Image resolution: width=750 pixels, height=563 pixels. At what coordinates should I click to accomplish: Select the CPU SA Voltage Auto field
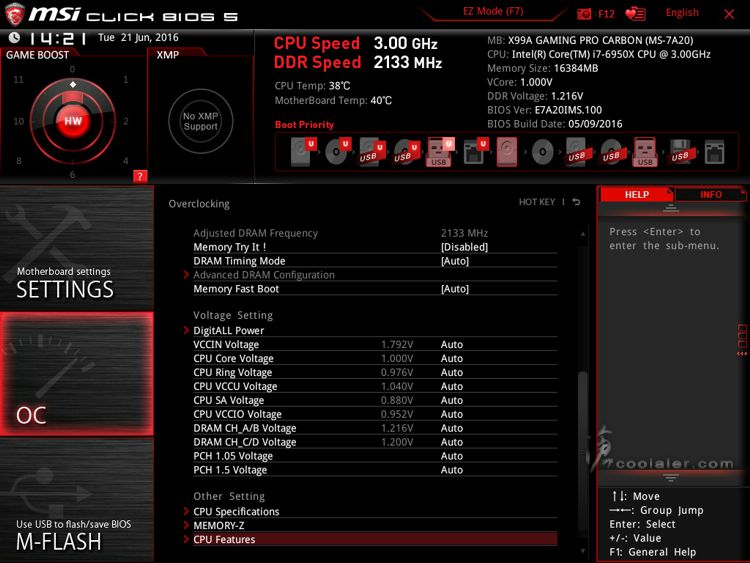[x=452, y=400]
